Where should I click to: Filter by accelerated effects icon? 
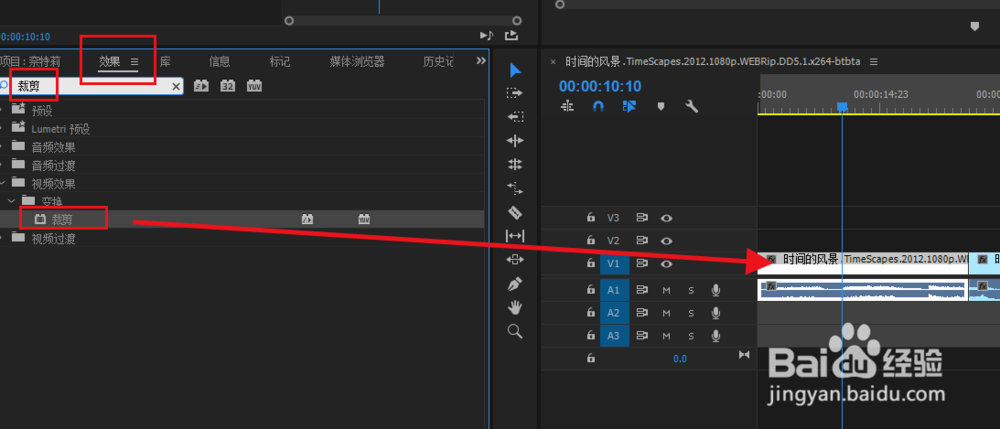click(202, 86)
